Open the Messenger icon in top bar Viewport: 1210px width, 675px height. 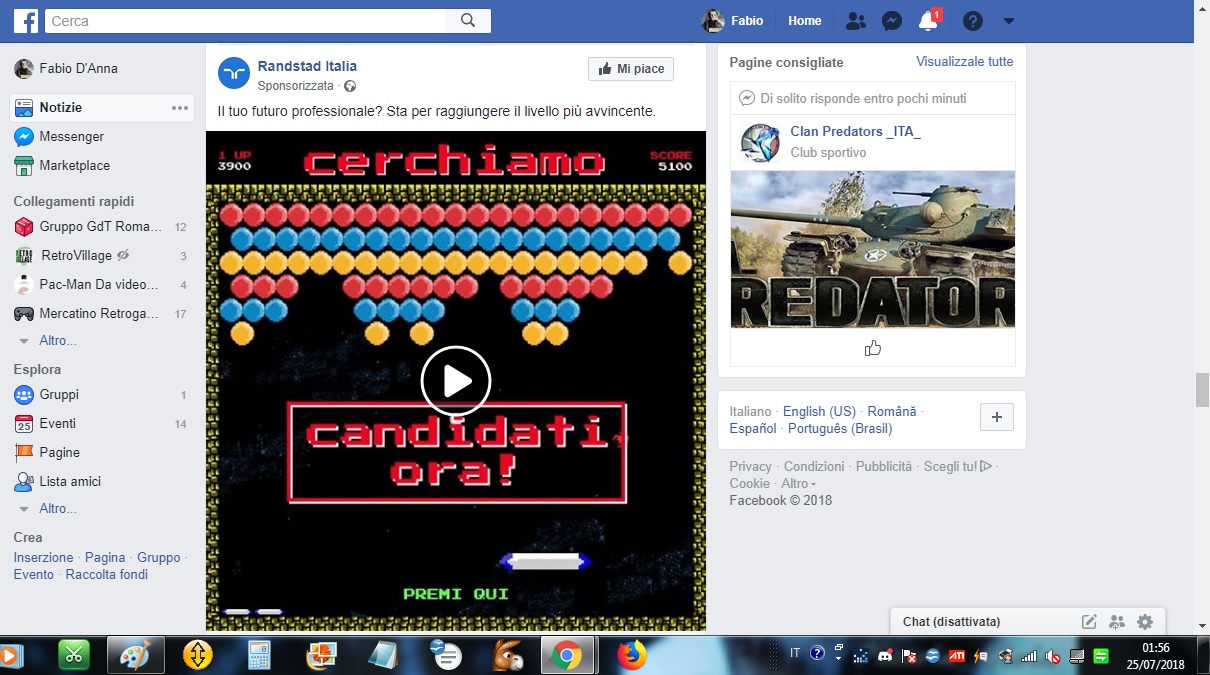coord(892,21)
